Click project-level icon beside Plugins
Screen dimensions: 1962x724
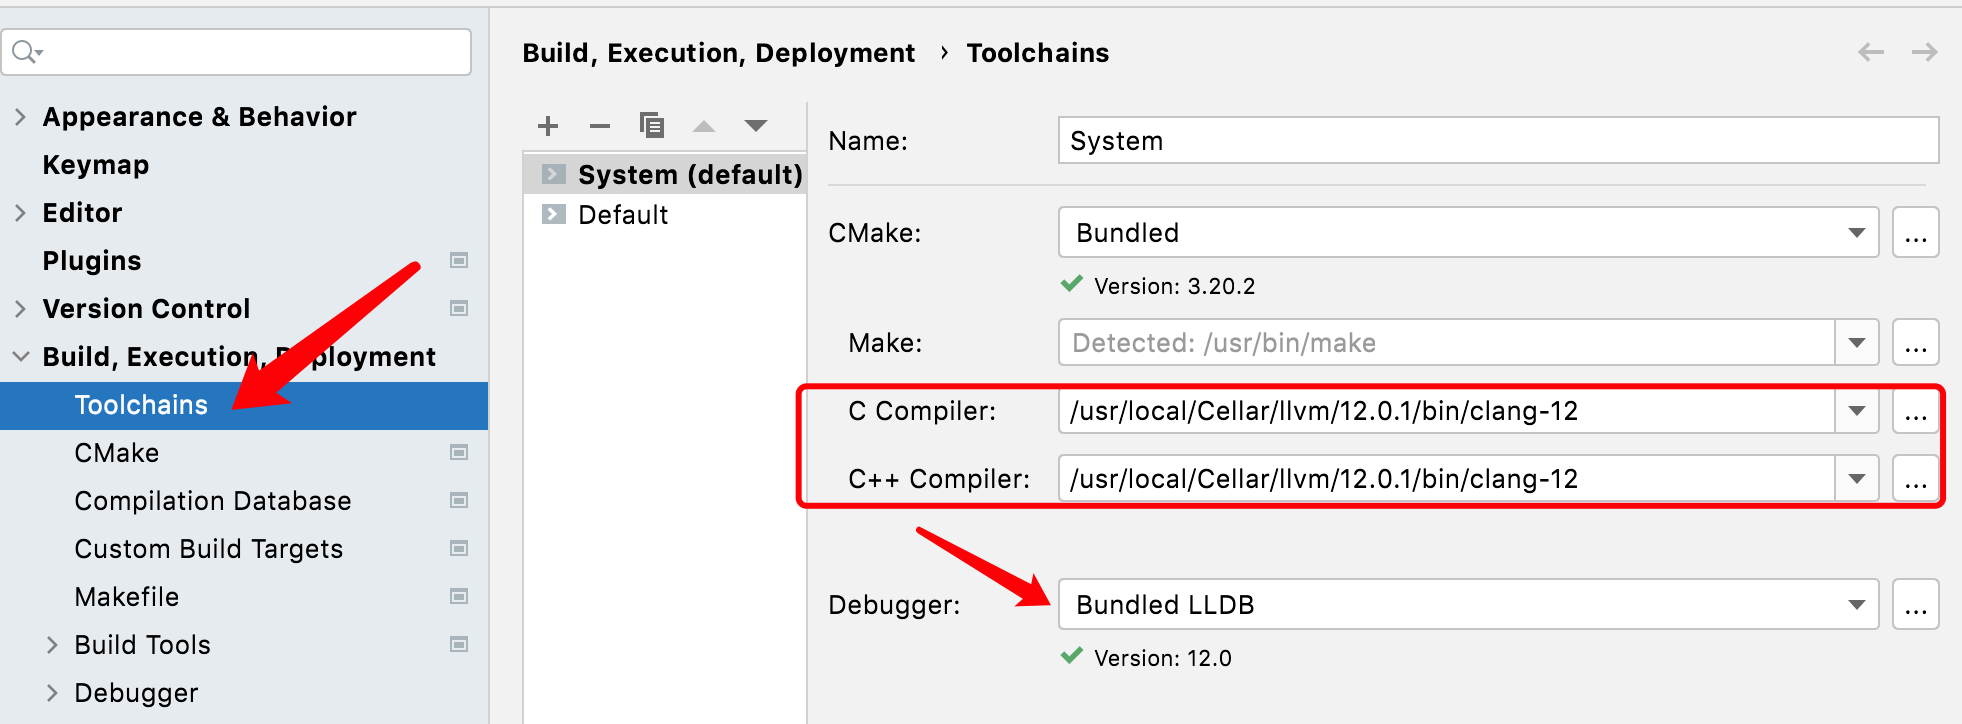coord(459,261)
